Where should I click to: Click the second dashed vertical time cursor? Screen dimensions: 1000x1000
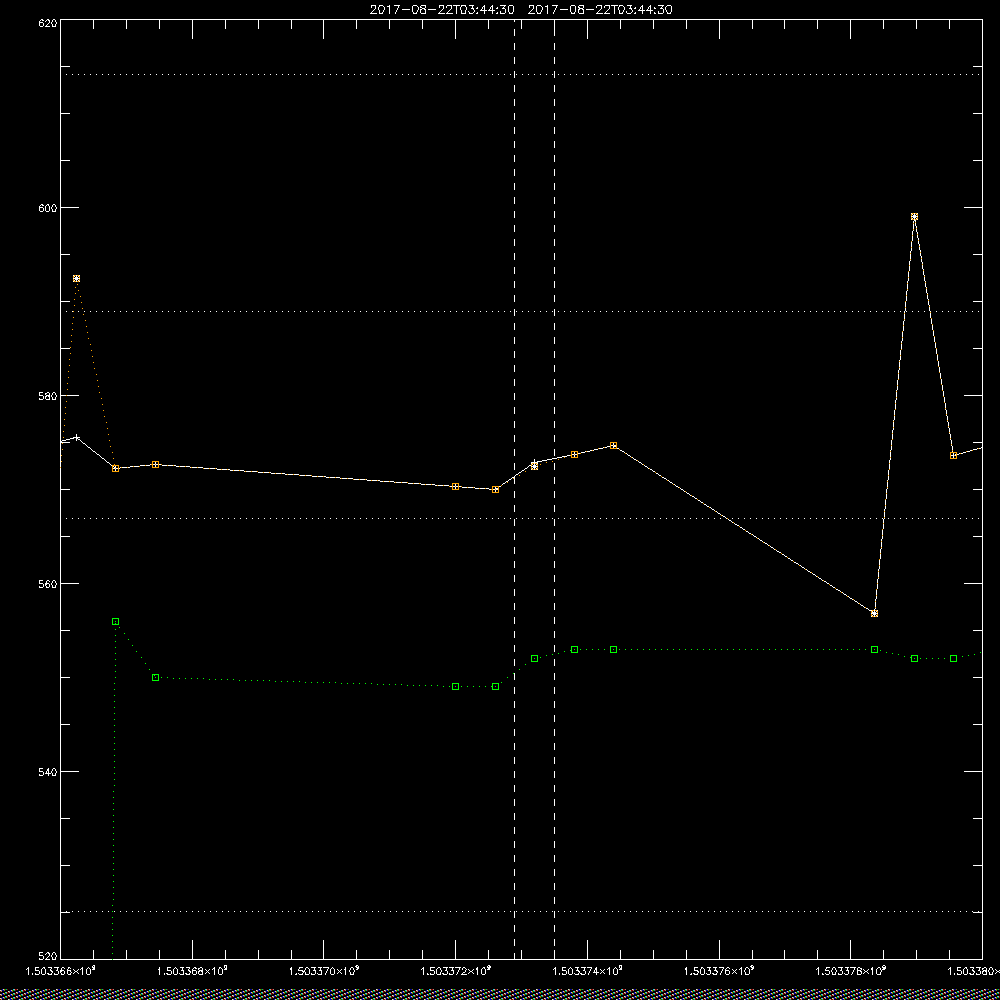(x=554, y=488)
